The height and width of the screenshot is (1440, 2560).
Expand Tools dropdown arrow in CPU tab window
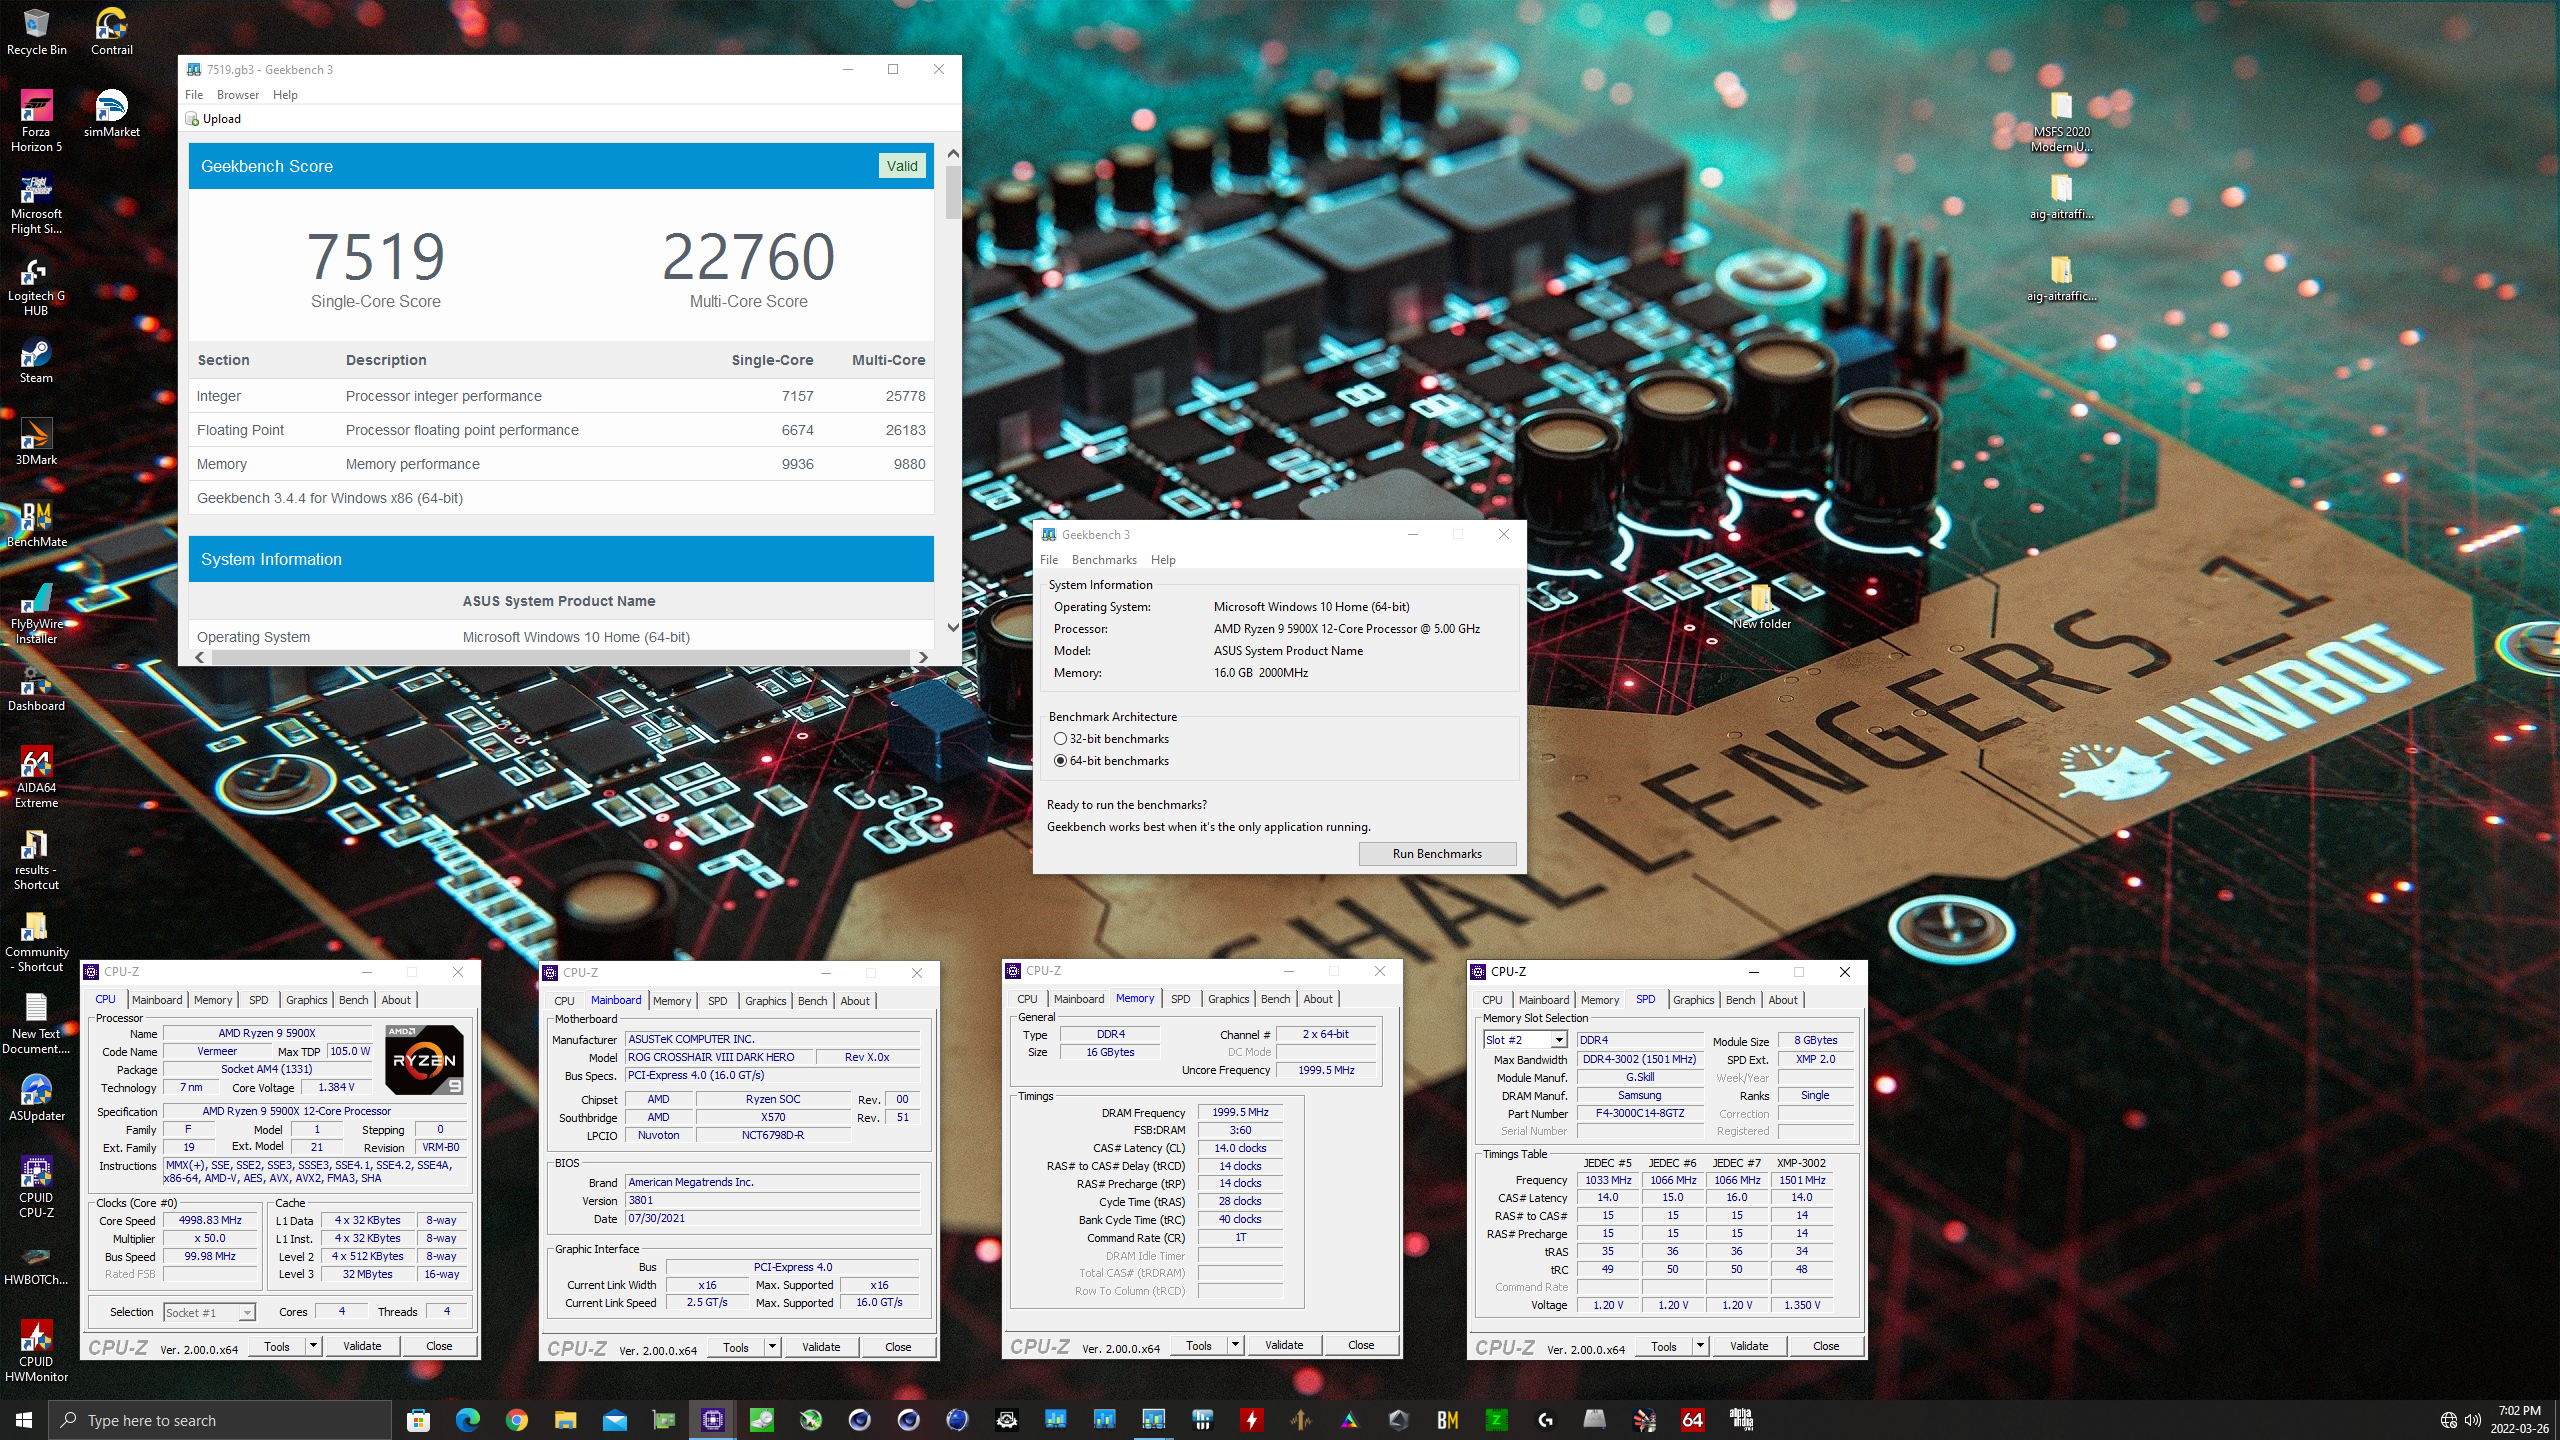click(313, 1346)
